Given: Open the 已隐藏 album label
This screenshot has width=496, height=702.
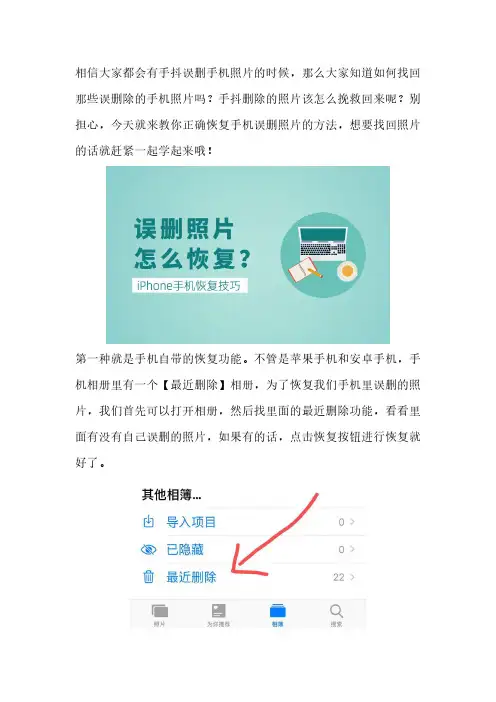Looking at the screenshot, I should click(185, 549).
